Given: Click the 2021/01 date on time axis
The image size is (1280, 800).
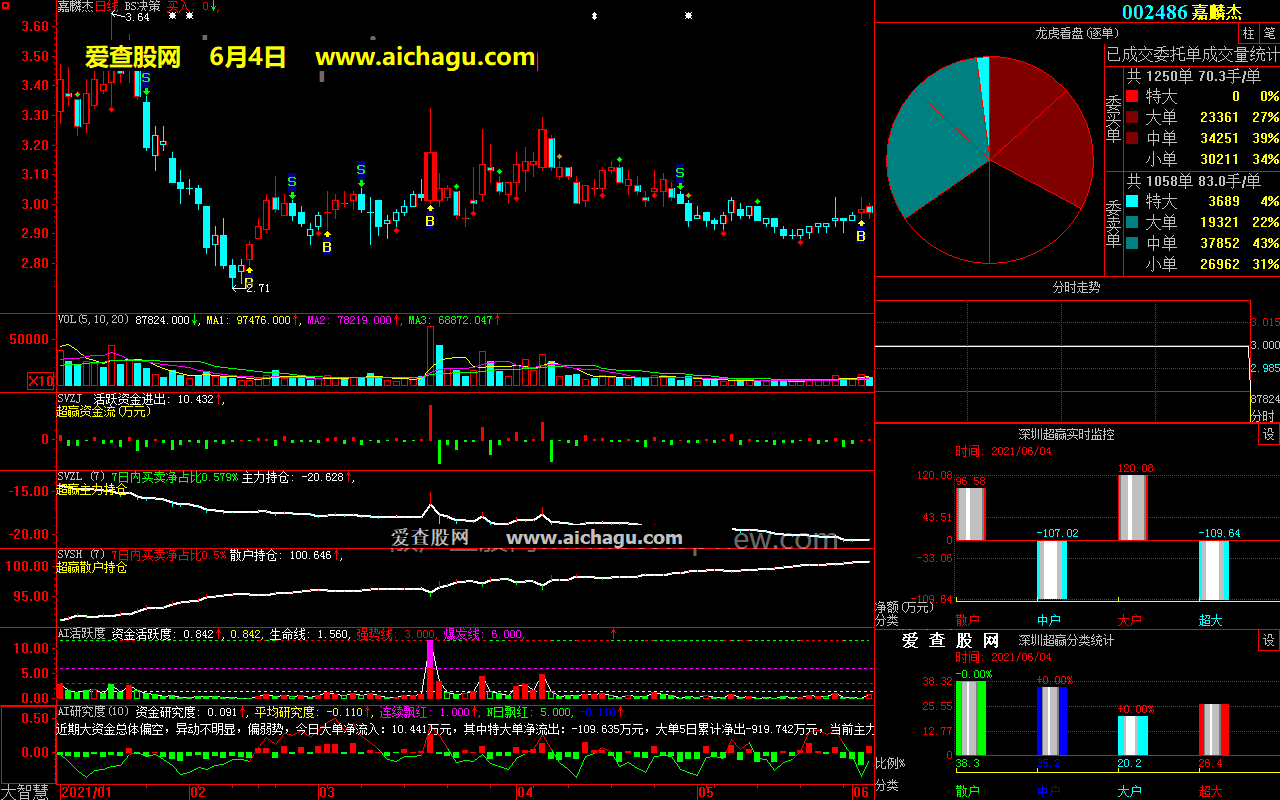Looking at the screenshot, I should point(86,792).
